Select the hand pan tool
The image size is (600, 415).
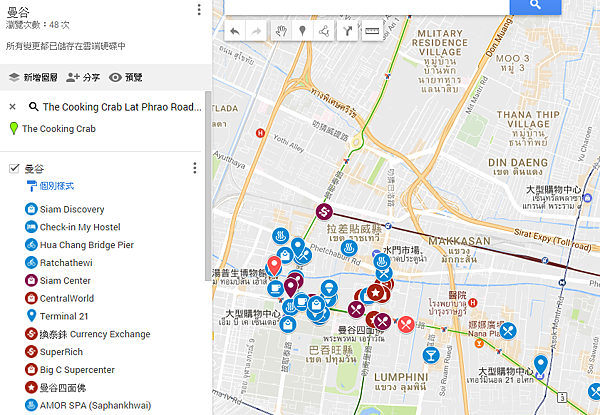[281, 31]
